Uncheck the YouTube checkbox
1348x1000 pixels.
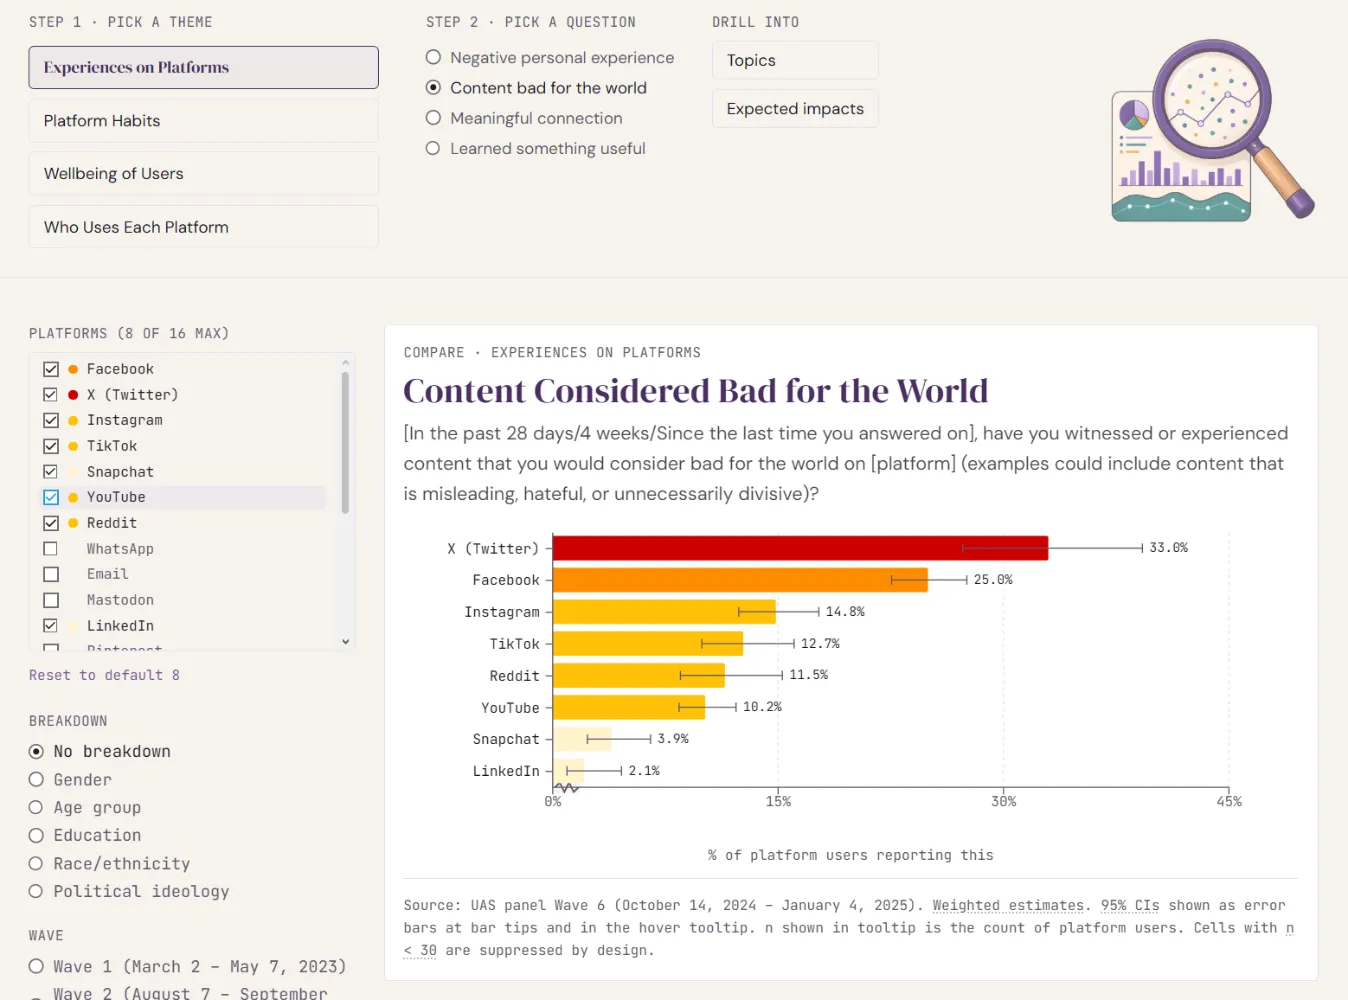(51, 497)
